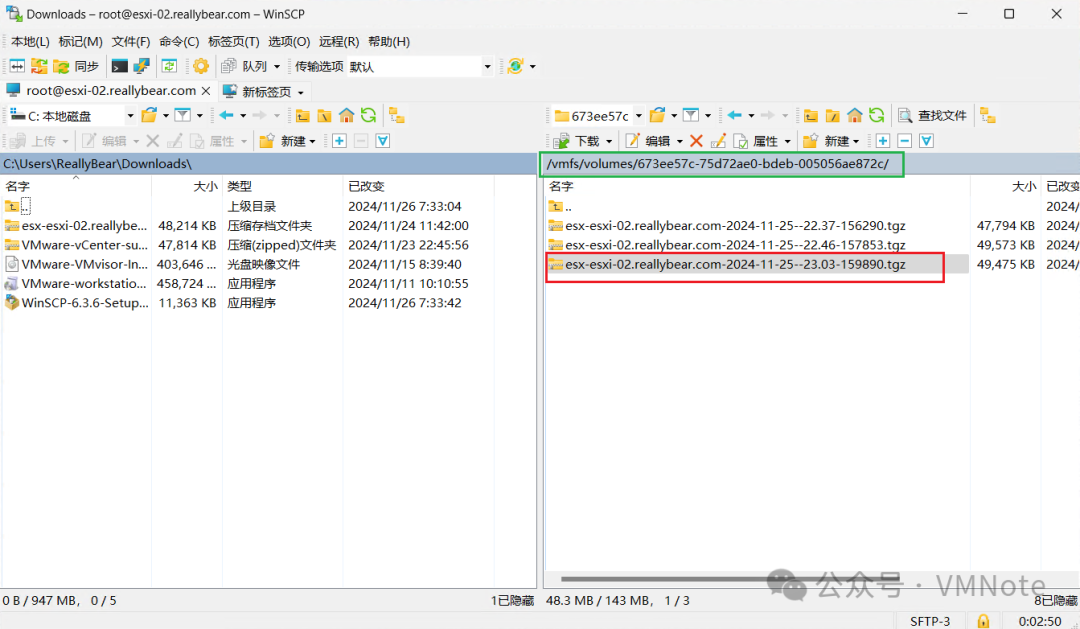Screen dimensions: 1080x629
Task: Click remote panel open directory icon
Action: pos(658,115)
